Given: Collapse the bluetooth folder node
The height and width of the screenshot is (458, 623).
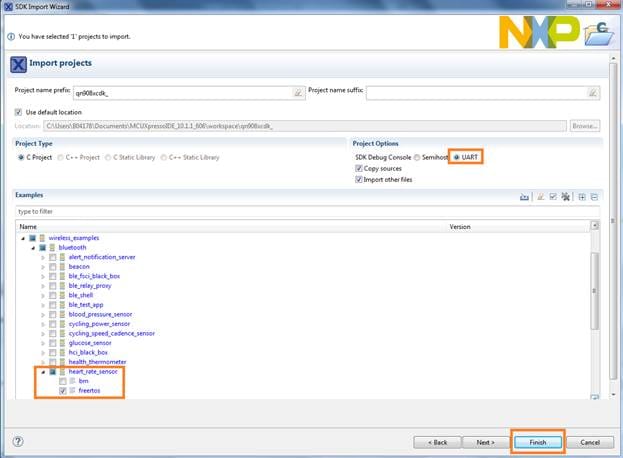Looking at the screenshot, I should tap(32, 247).
